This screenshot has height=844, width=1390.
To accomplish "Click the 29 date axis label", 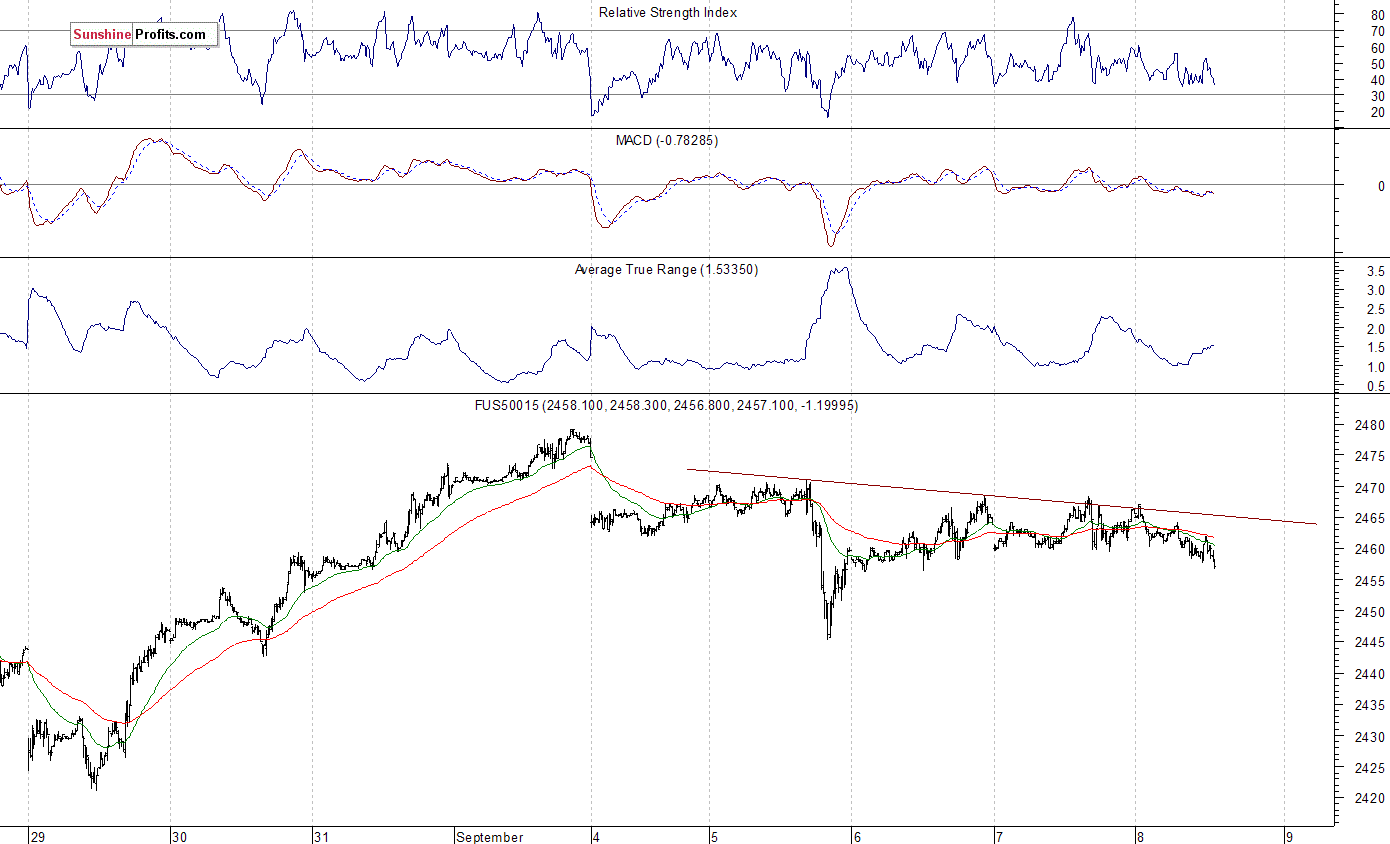I will point(38,836).
